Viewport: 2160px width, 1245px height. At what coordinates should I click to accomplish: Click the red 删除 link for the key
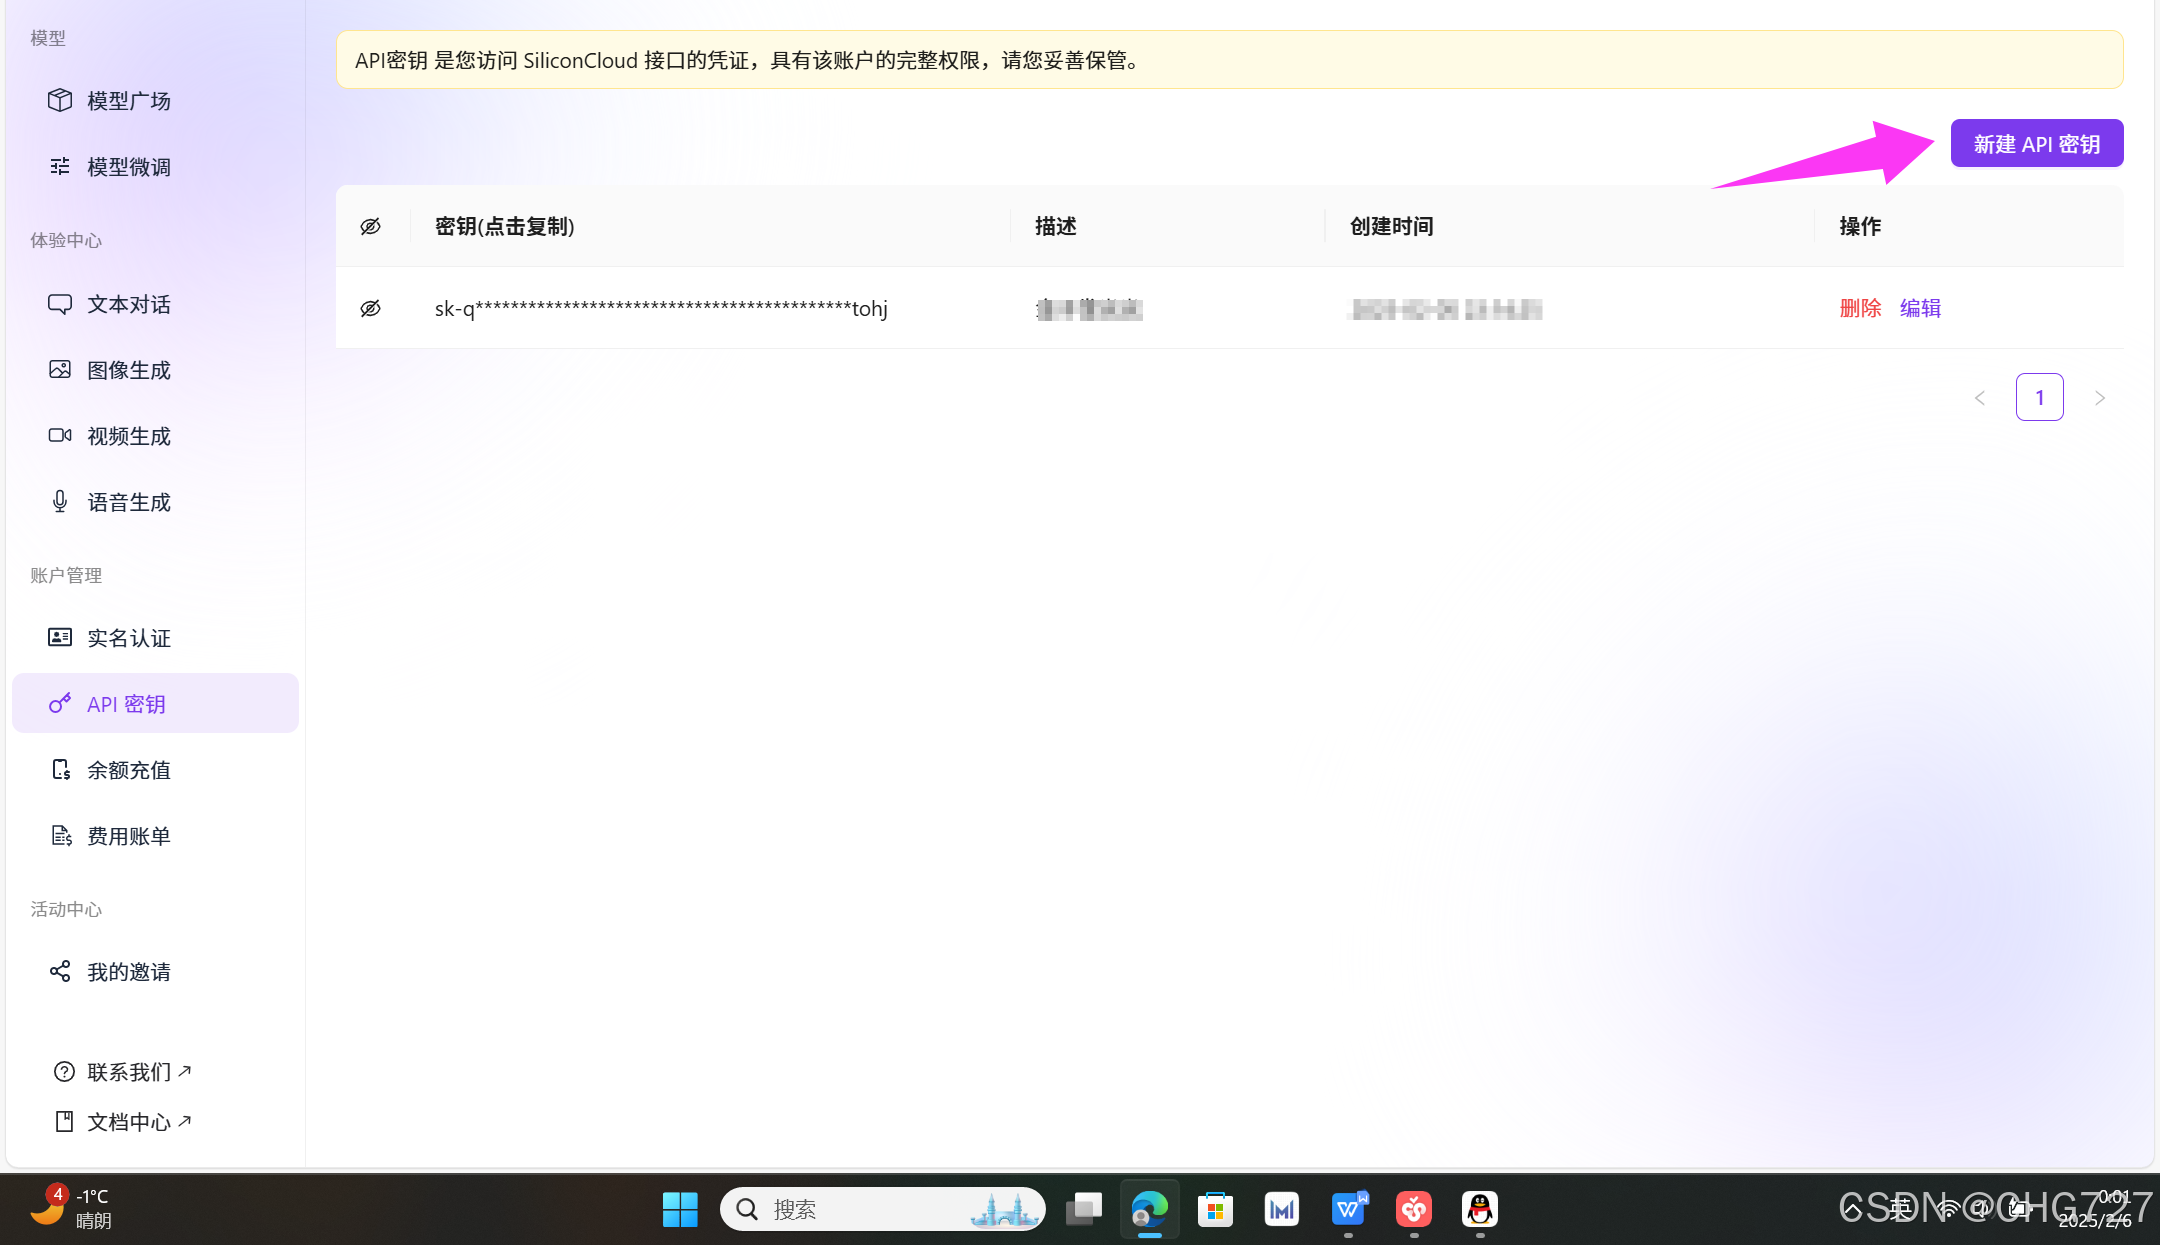pos(1860,308)
